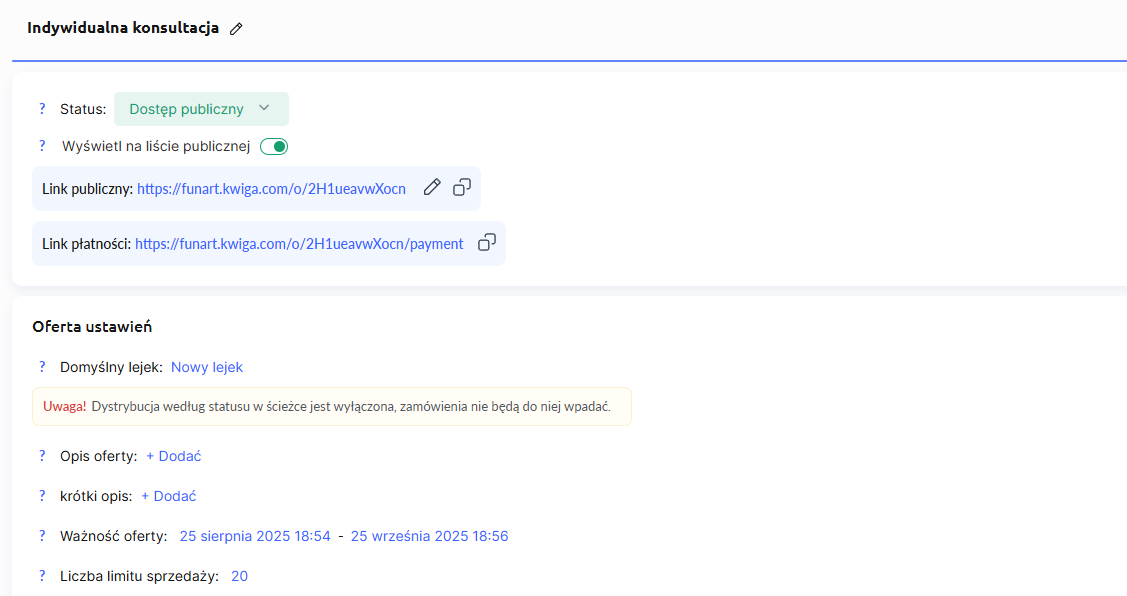This screenshot has height=596, width=1127.
Task: Open the public link URL
Action: (x=271, y=188)
